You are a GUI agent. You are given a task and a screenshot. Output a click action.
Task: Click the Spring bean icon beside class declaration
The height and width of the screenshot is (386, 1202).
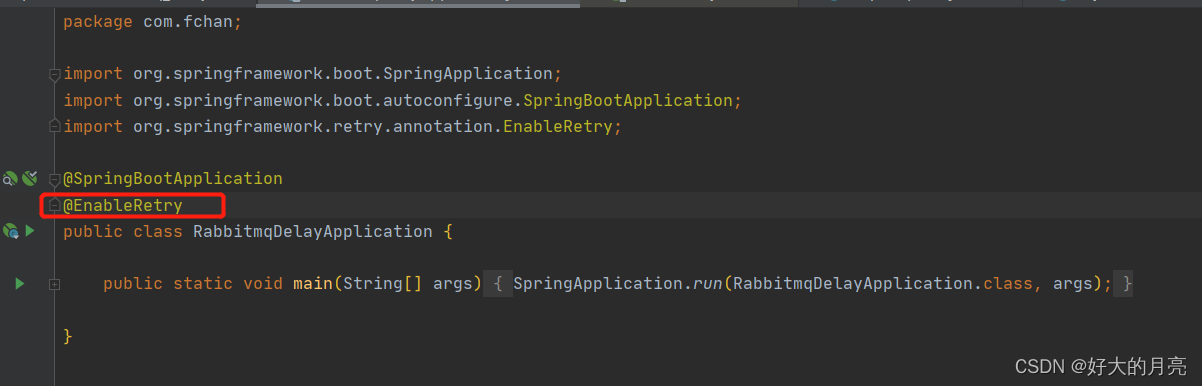click(x=10, y=231)
